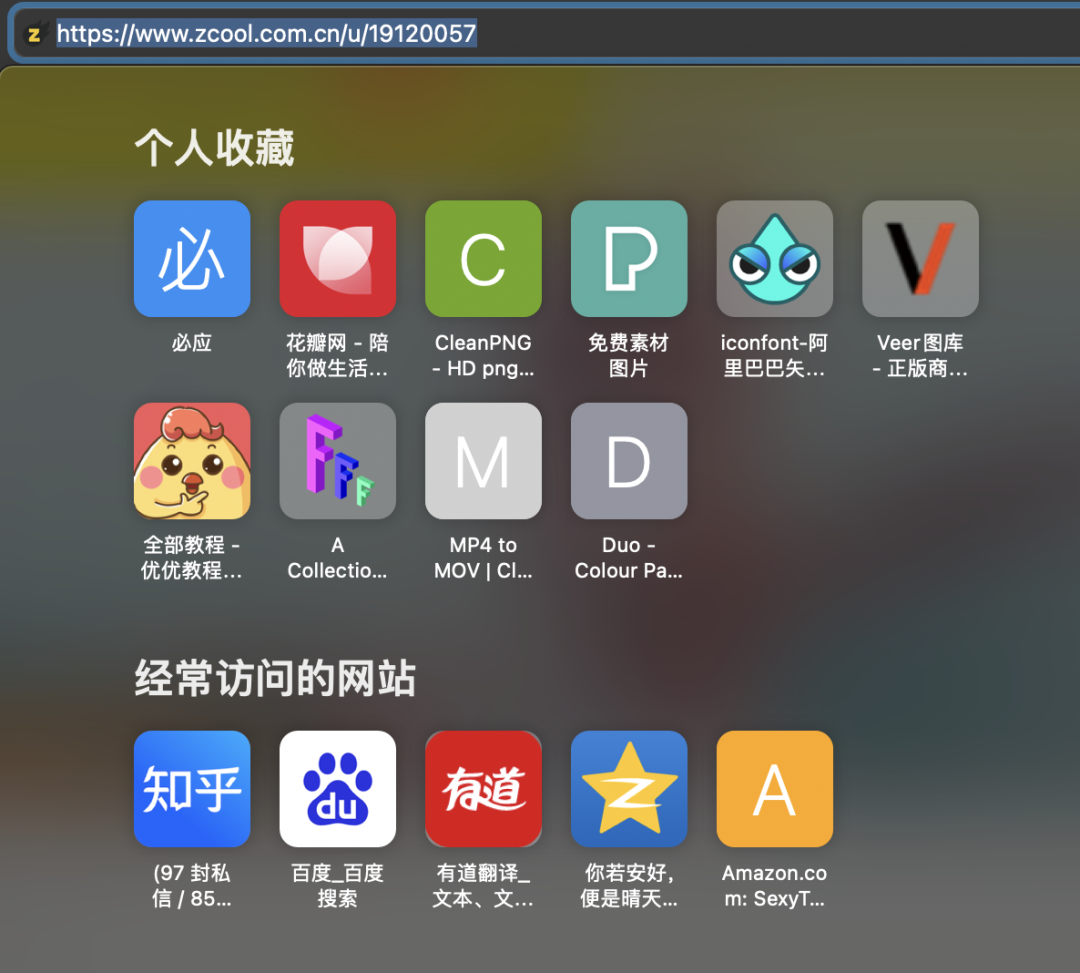Viewport: 1080px width, 973px height.
Task: Open 知乎 from frequently visited sites
Action: tap(192, 789)
